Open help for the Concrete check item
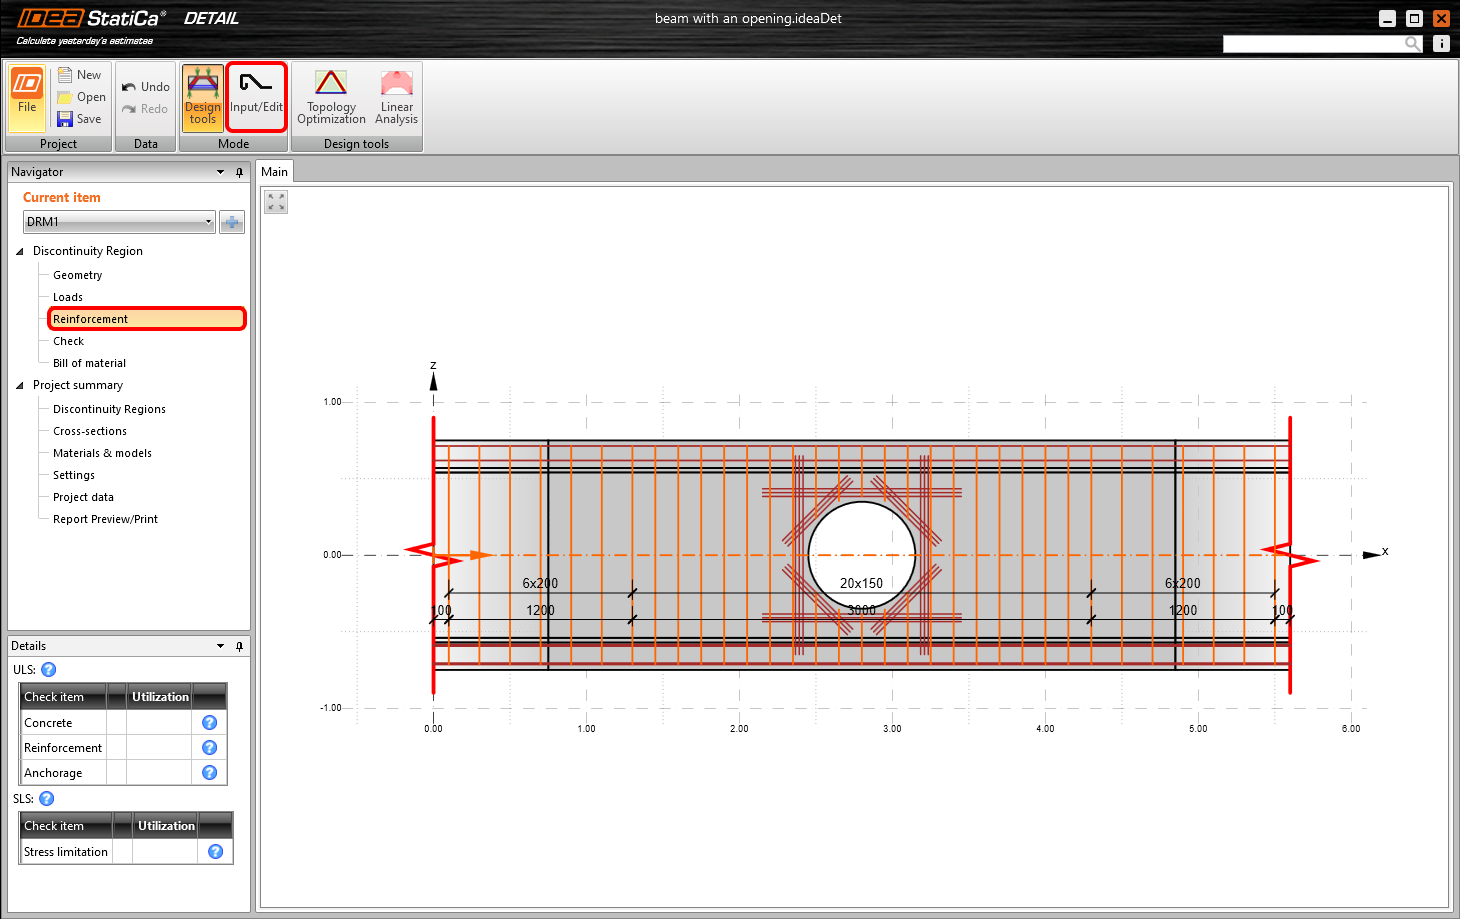The width and height of the screenshot is (1460, 919). click(x=209, y=722)
